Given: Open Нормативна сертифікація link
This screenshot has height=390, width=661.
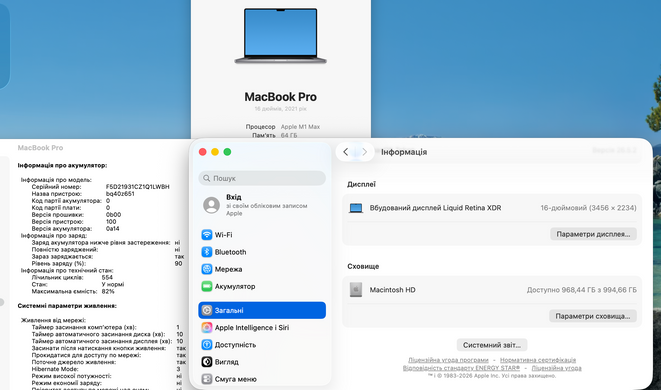Looking at the screenshot, I should (x=538, y=360).
